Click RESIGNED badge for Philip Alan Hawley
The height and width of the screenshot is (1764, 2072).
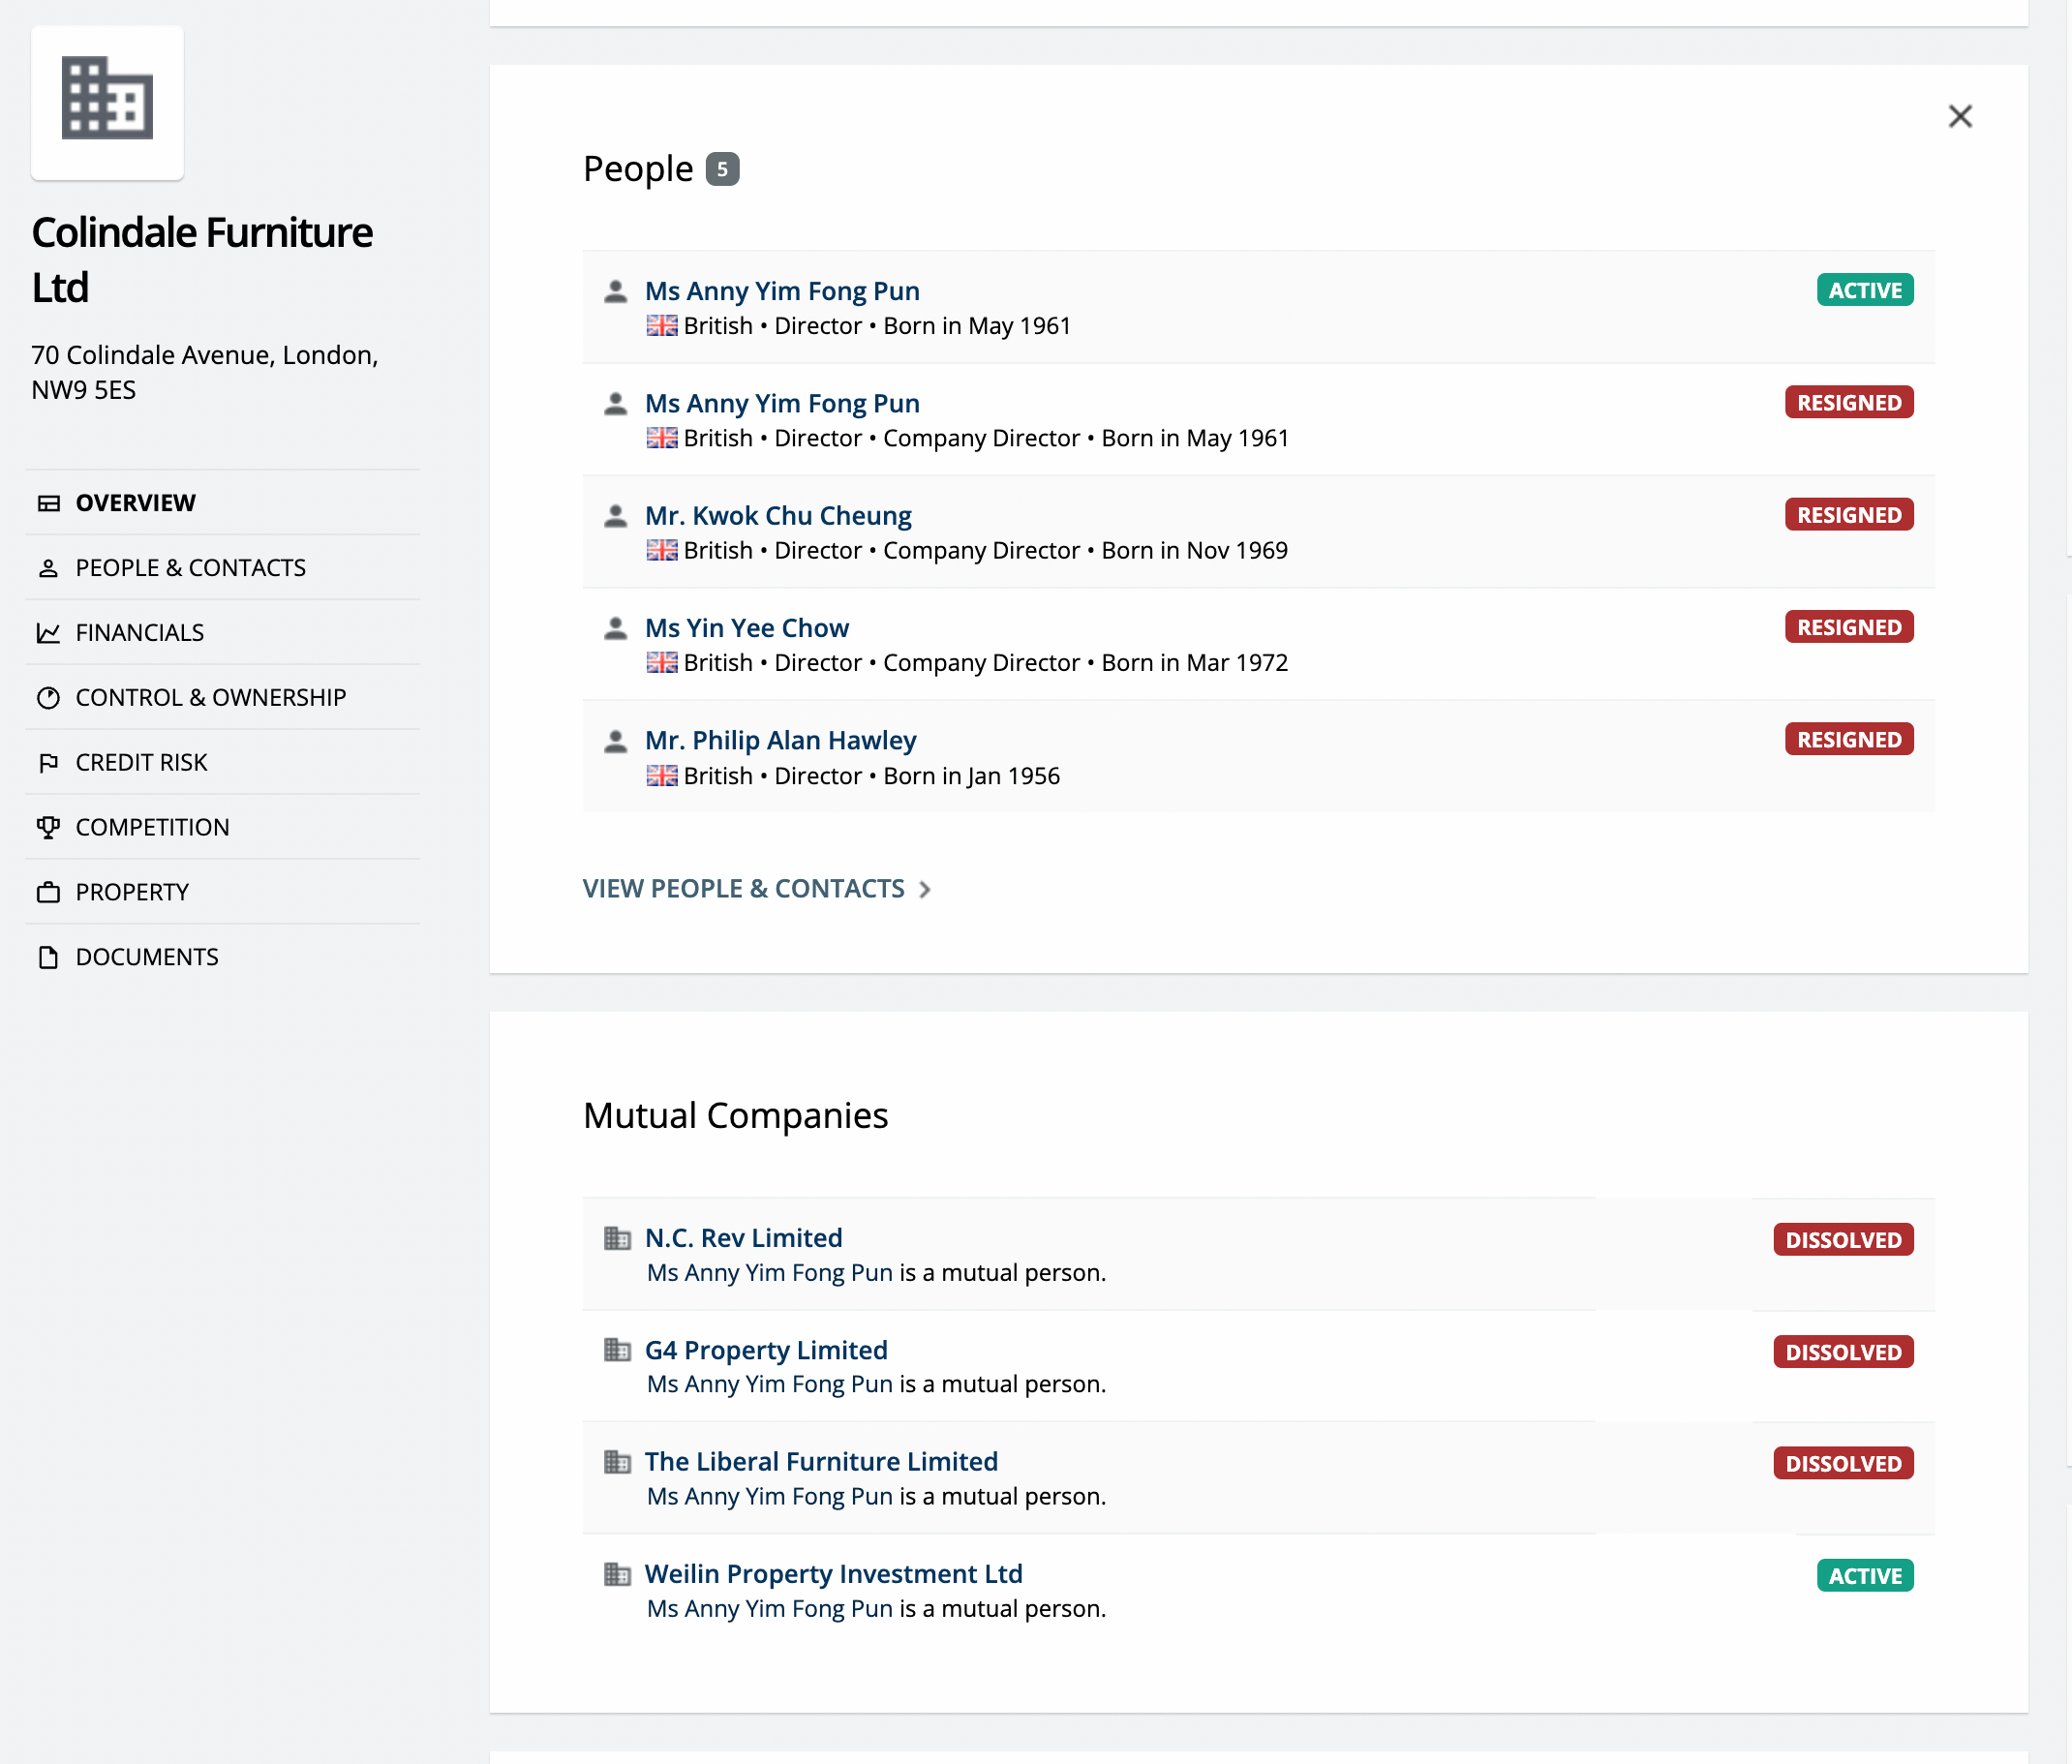pos(1849,740)
